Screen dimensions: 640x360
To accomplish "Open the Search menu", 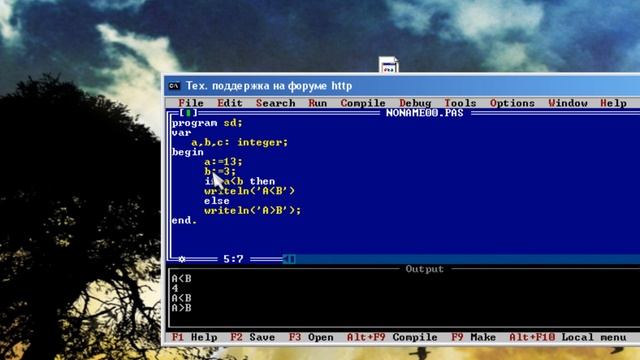I will click(276, 103).
